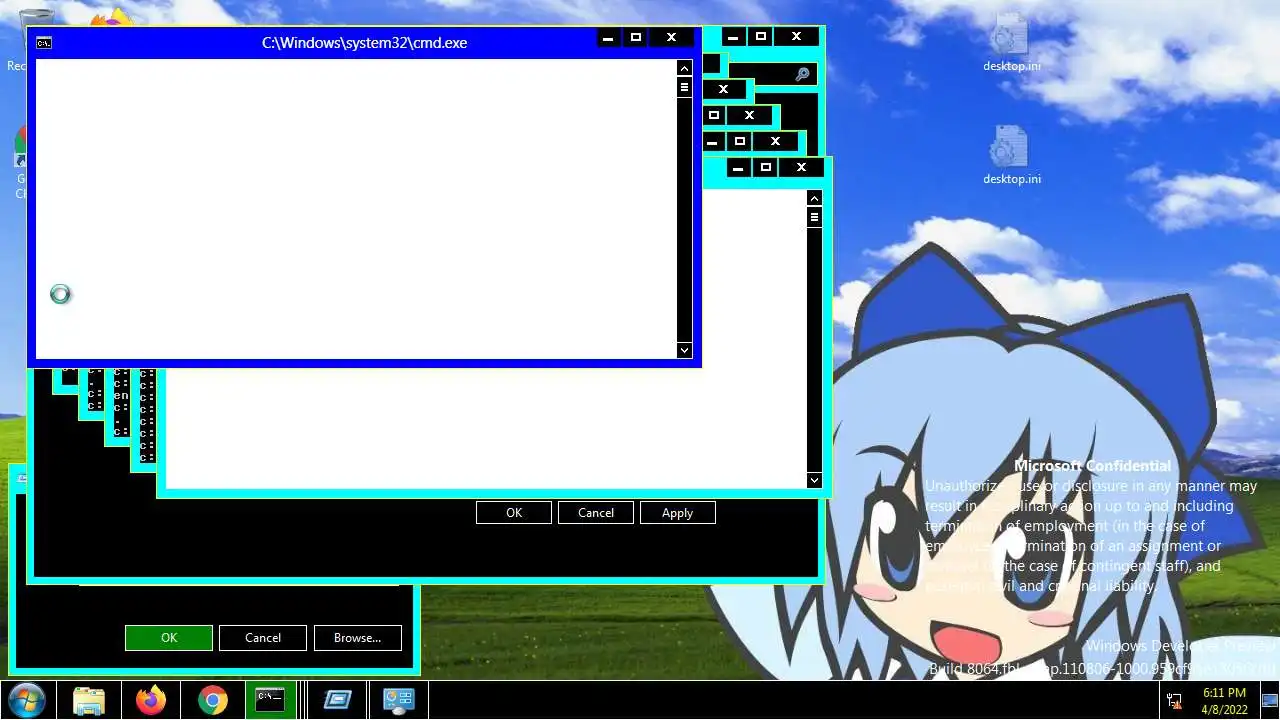Viewport: 1280px width, 720px height.
Task: Click the green OK button in Run dialog
Action: (x=169, y=638)
